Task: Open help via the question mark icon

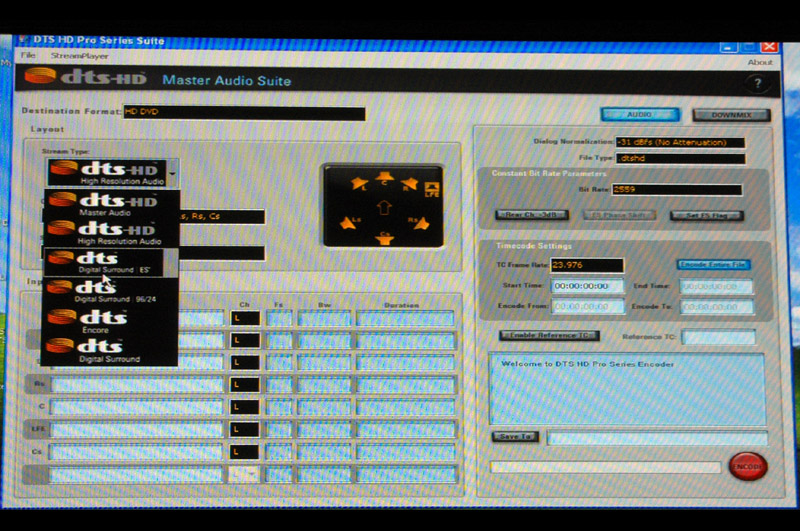Action: (758, 84)
